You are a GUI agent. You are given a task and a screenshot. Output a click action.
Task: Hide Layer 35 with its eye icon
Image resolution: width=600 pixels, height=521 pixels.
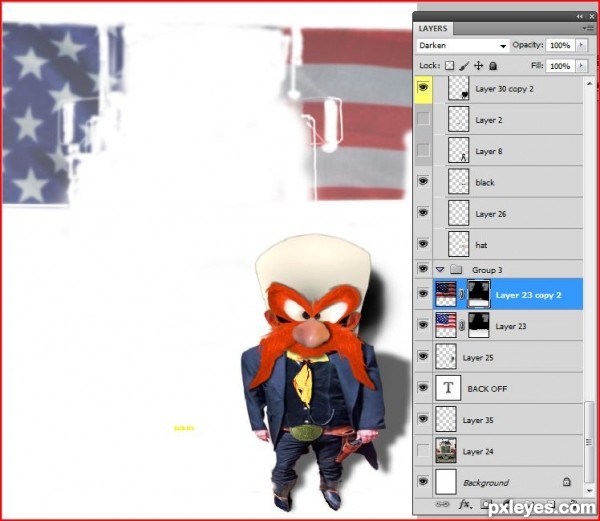423,419
